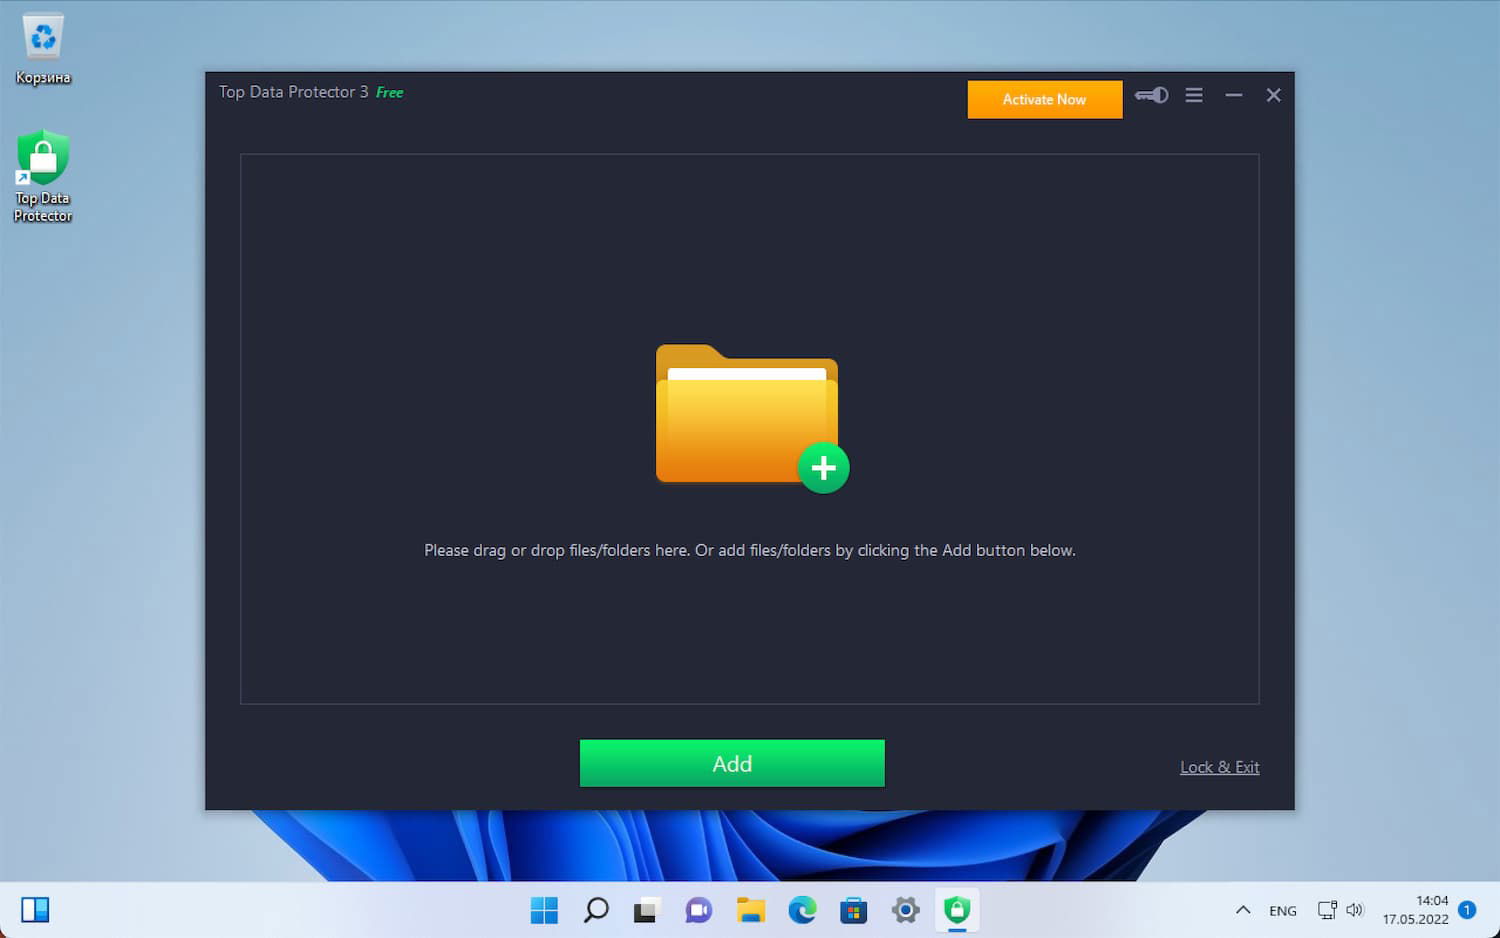Switch the ENG input language
Viewport: 1500px width, 938px height.
pos(1283,911)
